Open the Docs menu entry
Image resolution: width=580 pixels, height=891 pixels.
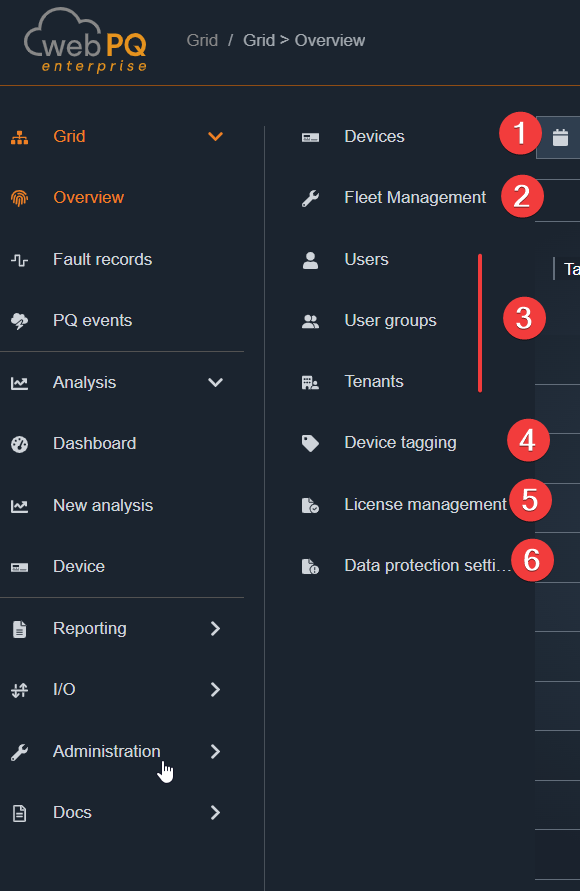(x=71, y=812)
